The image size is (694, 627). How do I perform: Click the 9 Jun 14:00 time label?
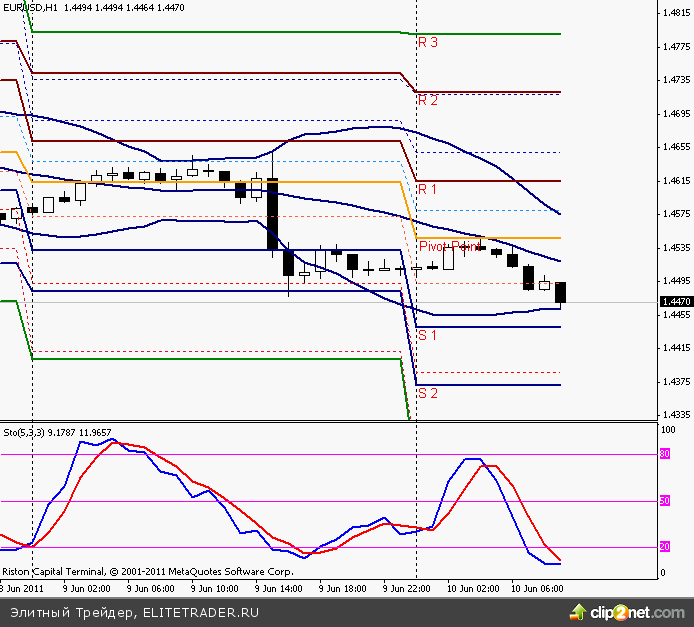click(278, 590)
